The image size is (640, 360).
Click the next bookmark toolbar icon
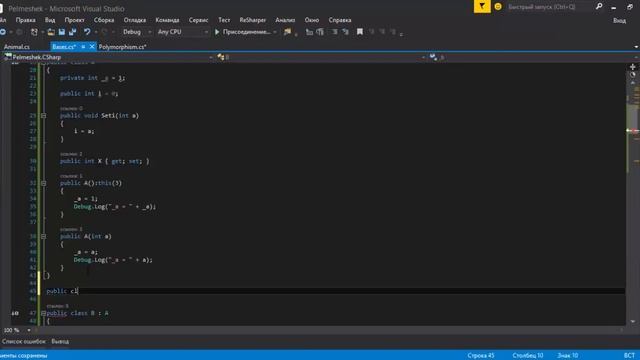pos(382,32)
